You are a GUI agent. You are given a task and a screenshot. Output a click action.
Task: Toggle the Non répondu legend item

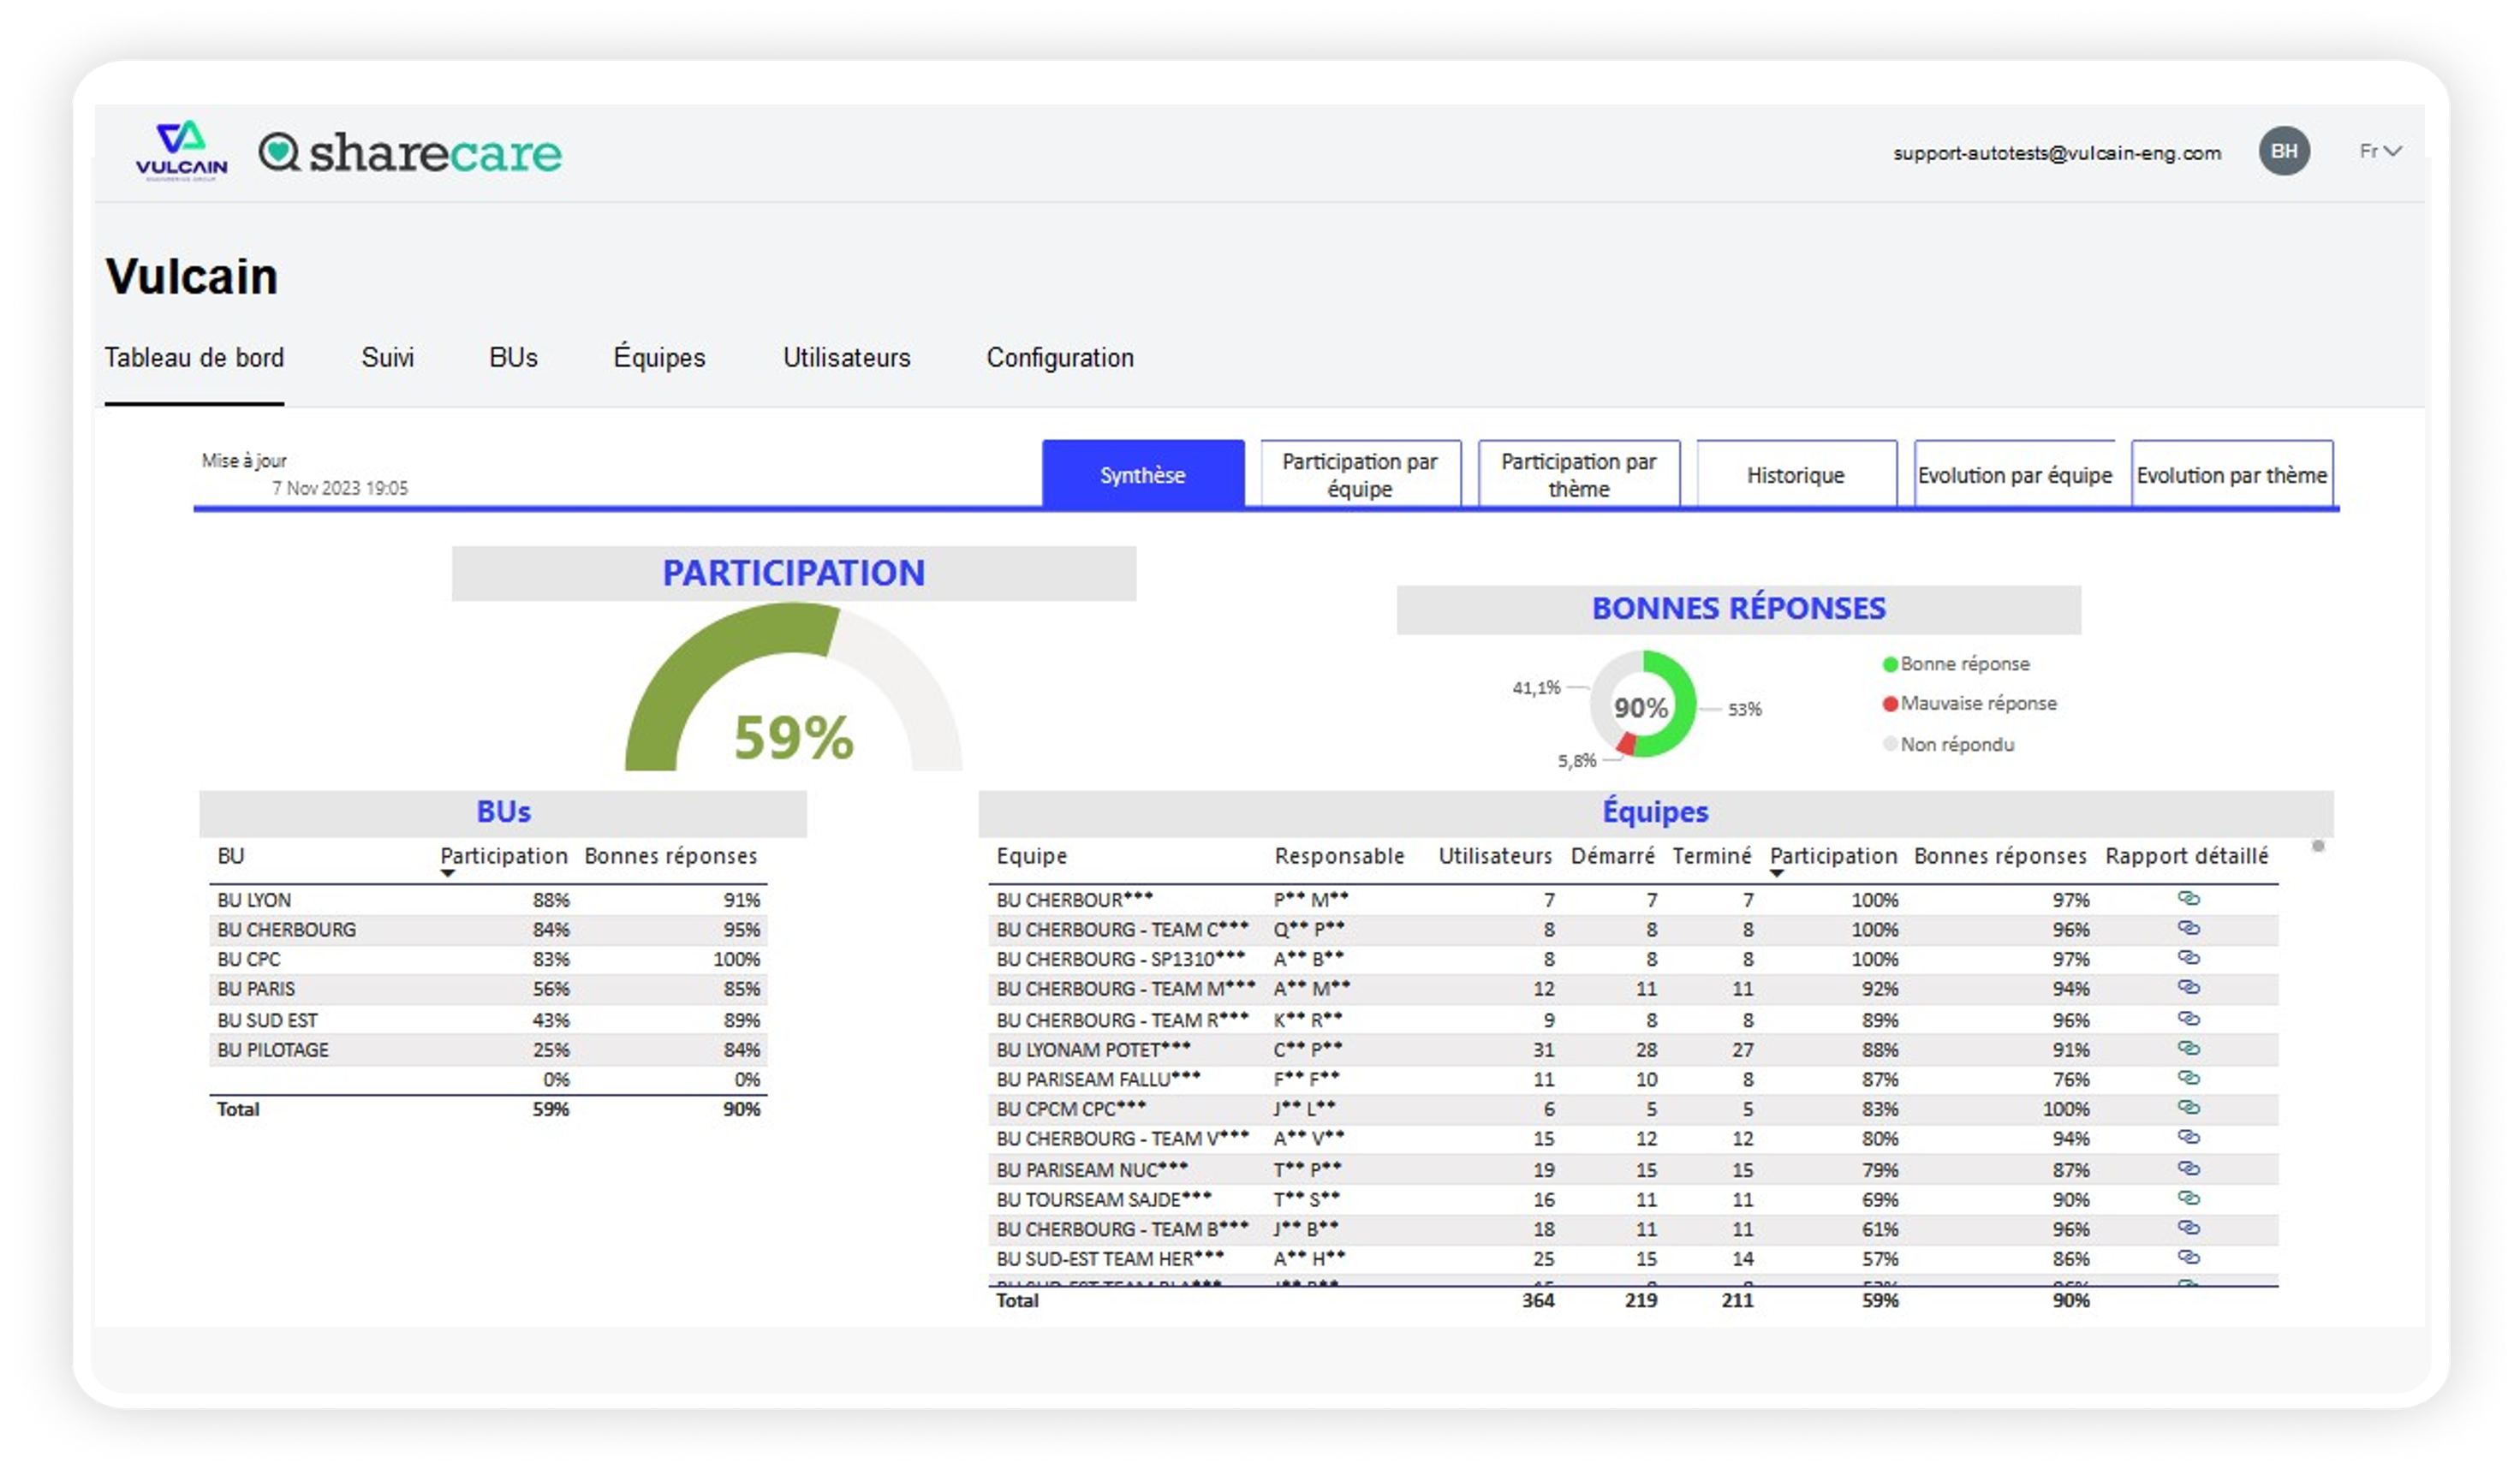point(1960,743)
